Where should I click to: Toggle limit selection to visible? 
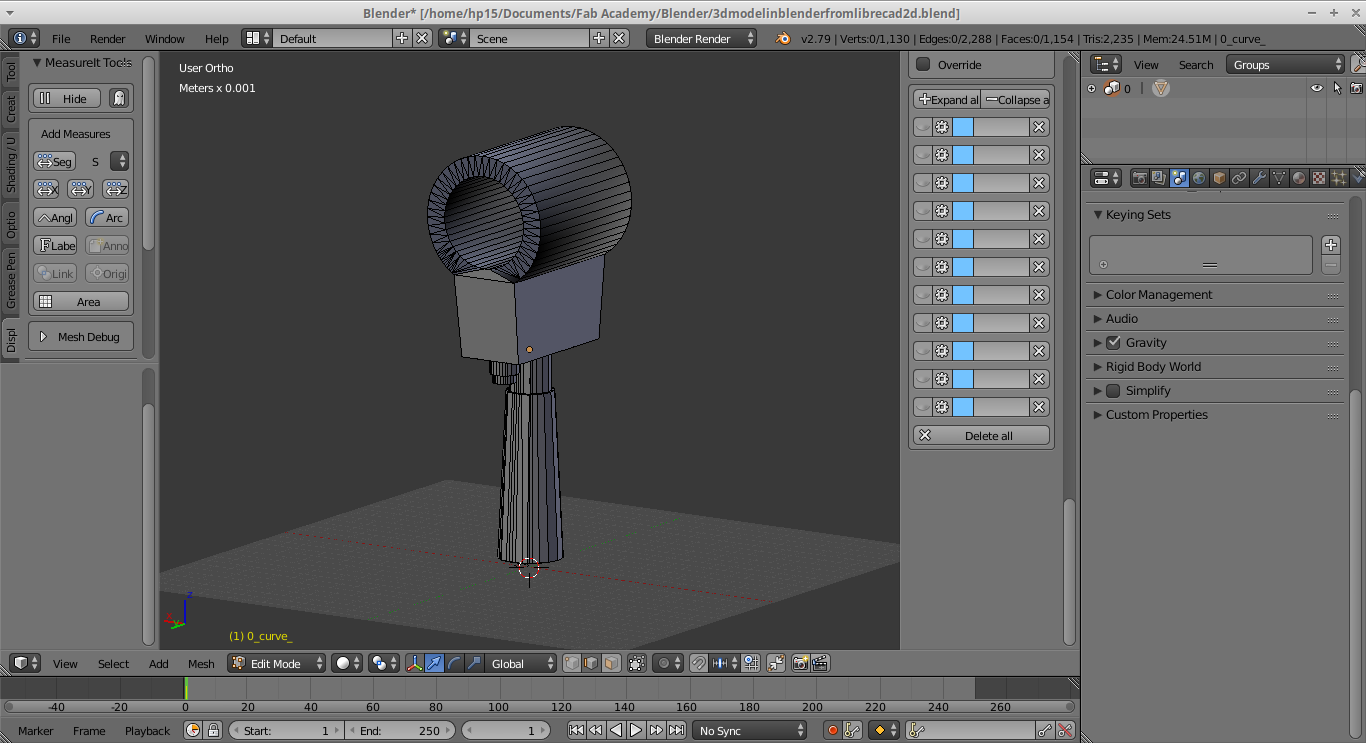pyautogui.click(x=637, y=663)
